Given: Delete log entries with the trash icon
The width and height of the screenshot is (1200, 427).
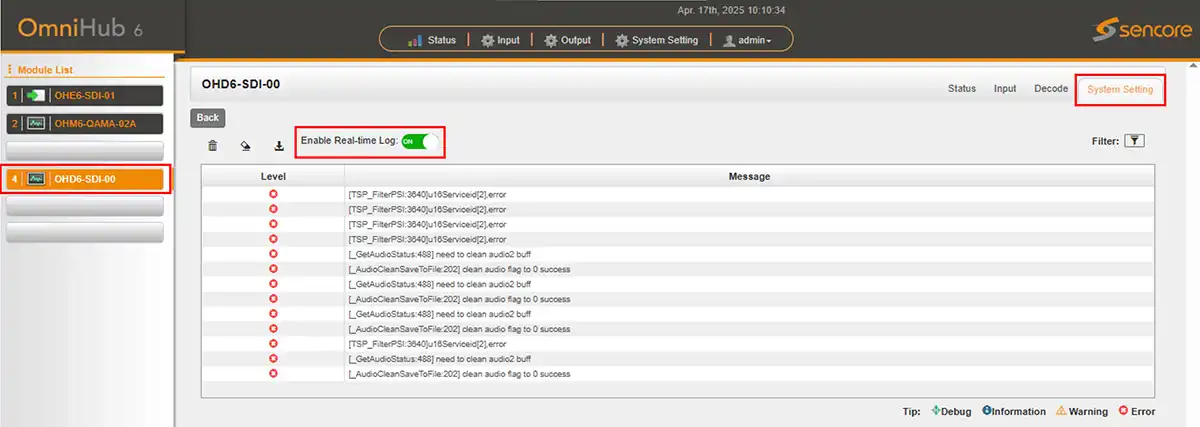Looking at the screenshot, I should 212,146.
